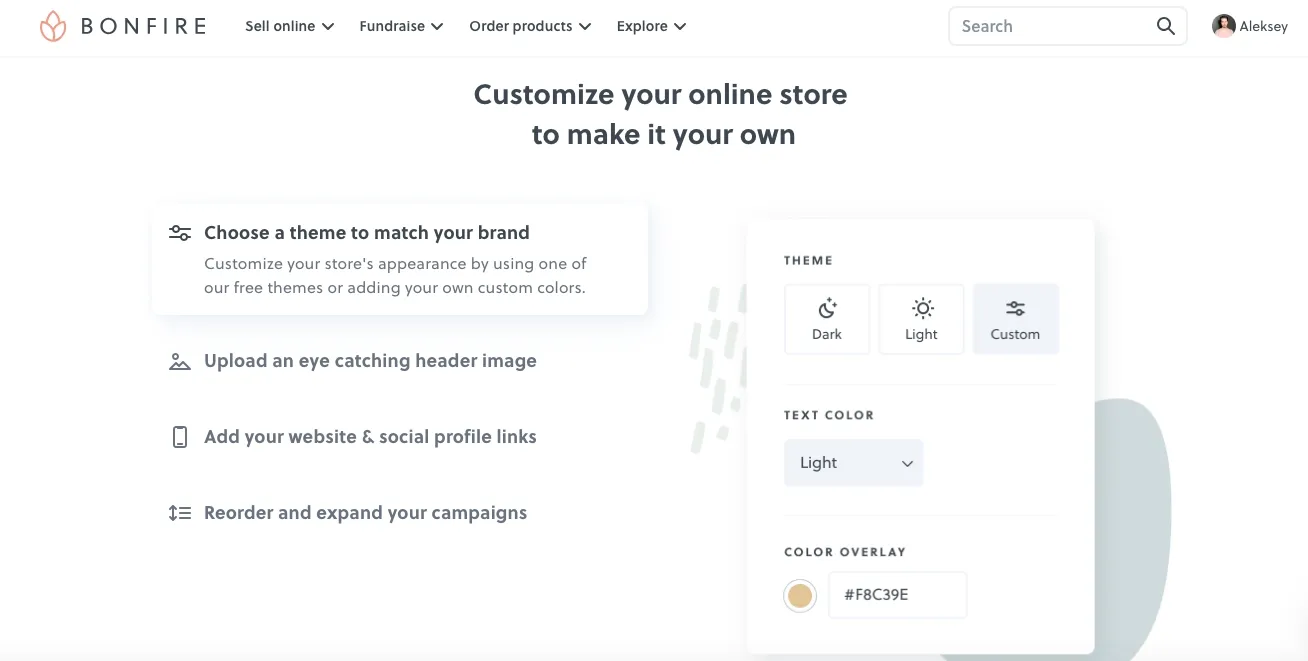The width and height of the screenshot is (1308, 661).
Task: Click the tan color overlay swatch
Action: point(800,596)
